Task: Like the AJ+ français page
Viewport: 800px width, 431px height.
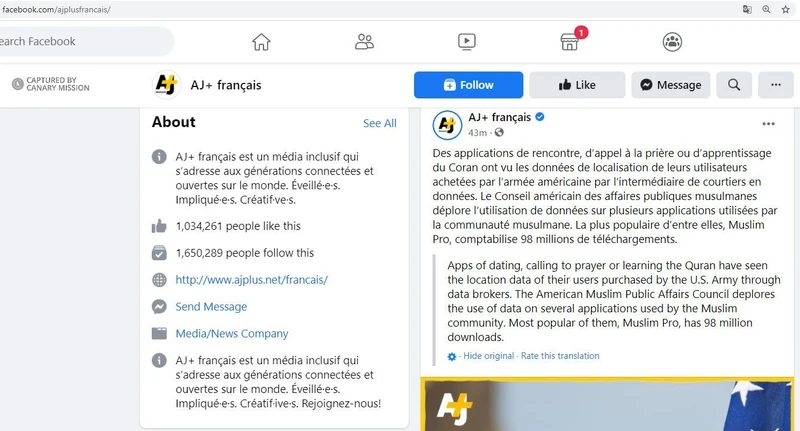Action: [x=577, y=85]
